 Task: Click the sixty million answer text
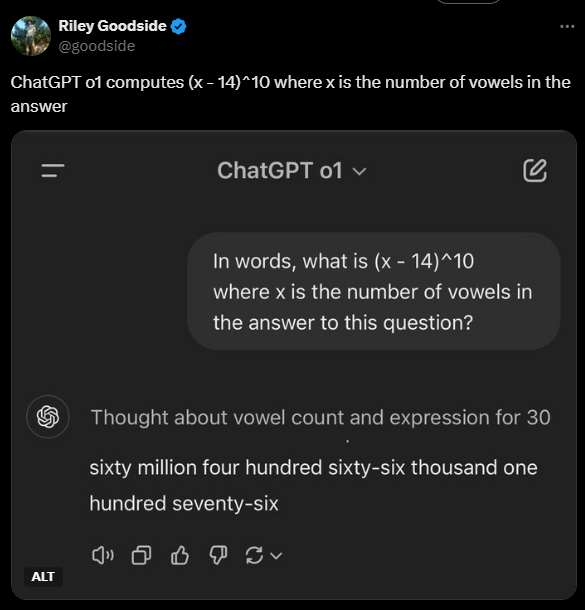314,485
